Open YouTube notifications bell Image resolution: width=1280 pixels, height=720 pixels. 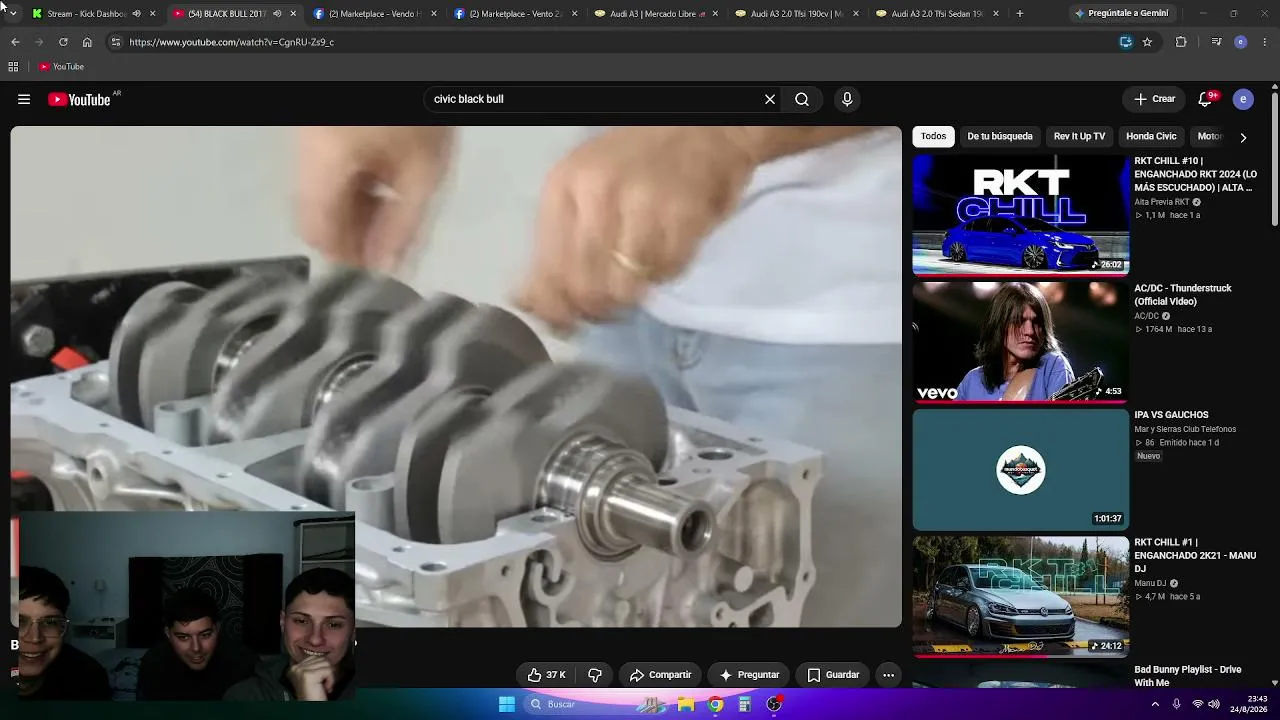1205,99
